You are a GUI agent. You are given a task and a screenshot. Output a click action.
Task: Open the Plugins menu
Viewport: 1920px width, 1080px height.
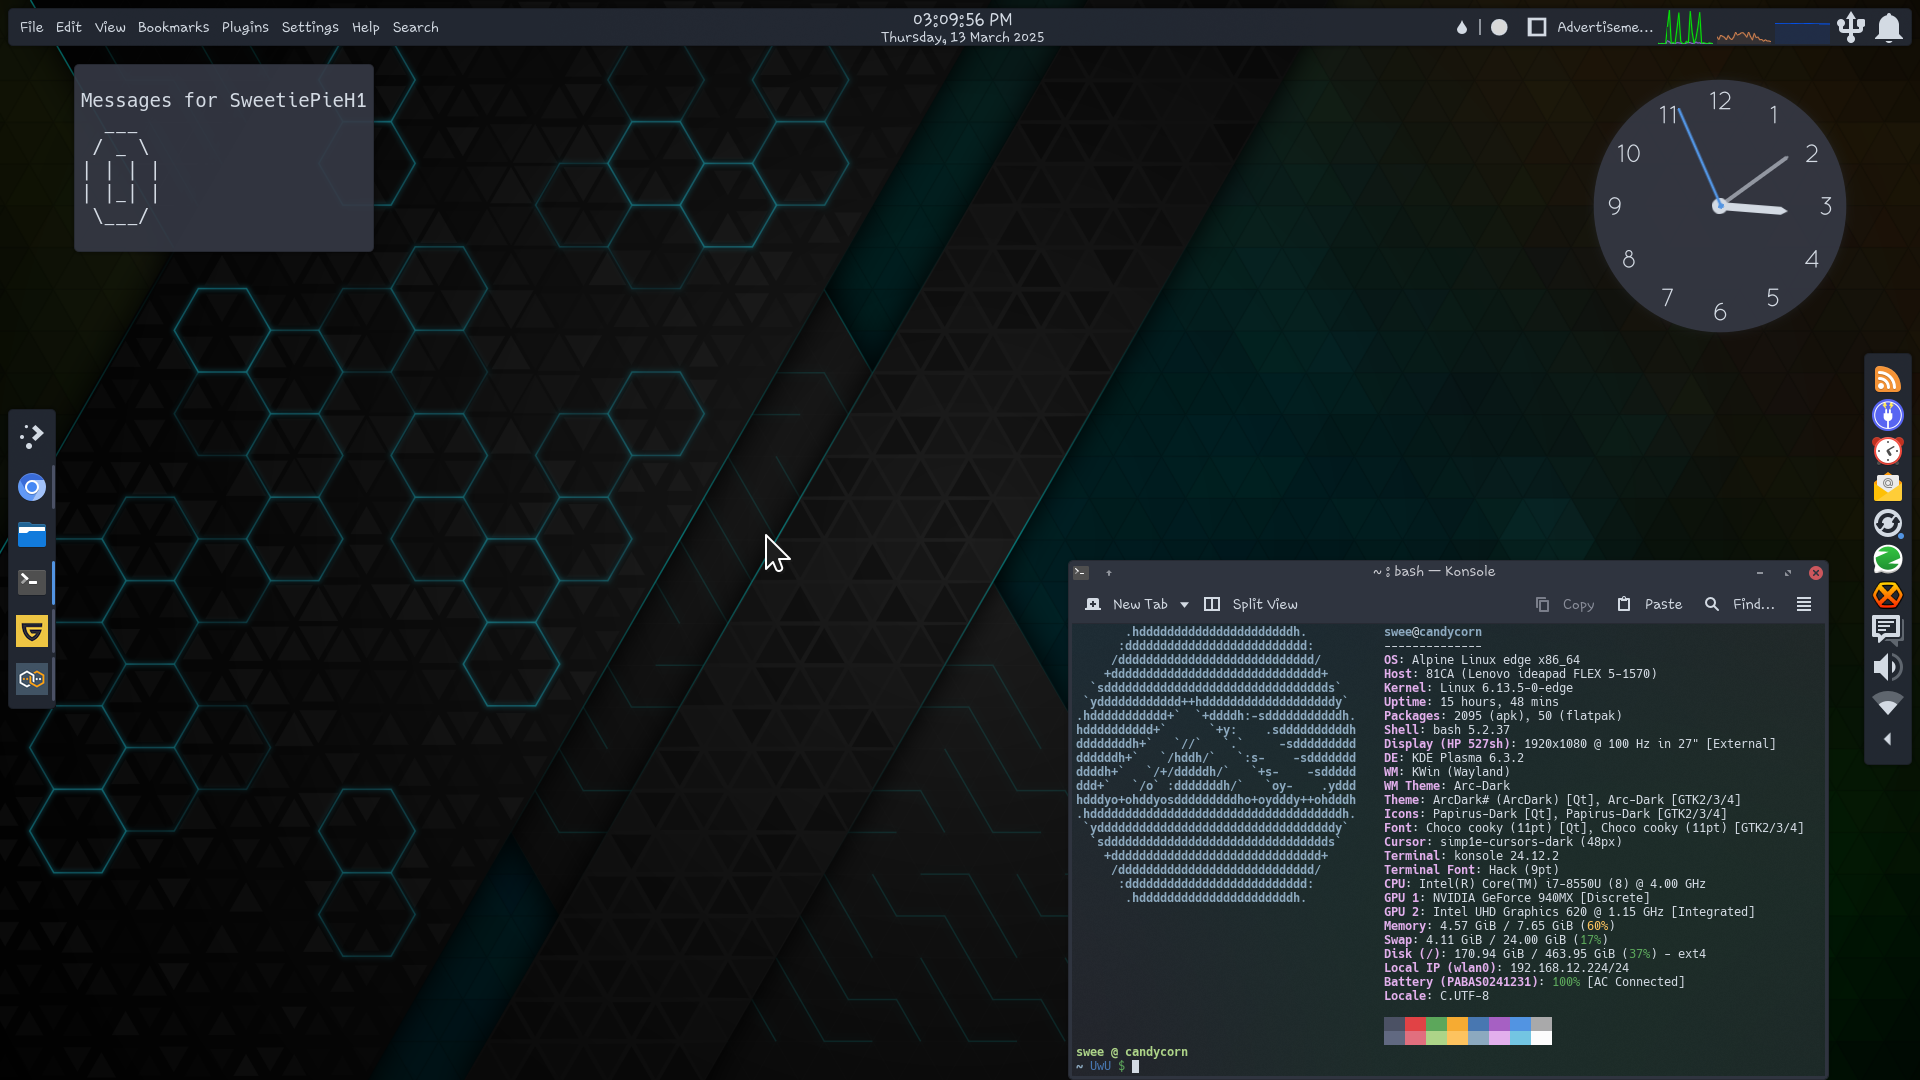(x=245, y=27)
